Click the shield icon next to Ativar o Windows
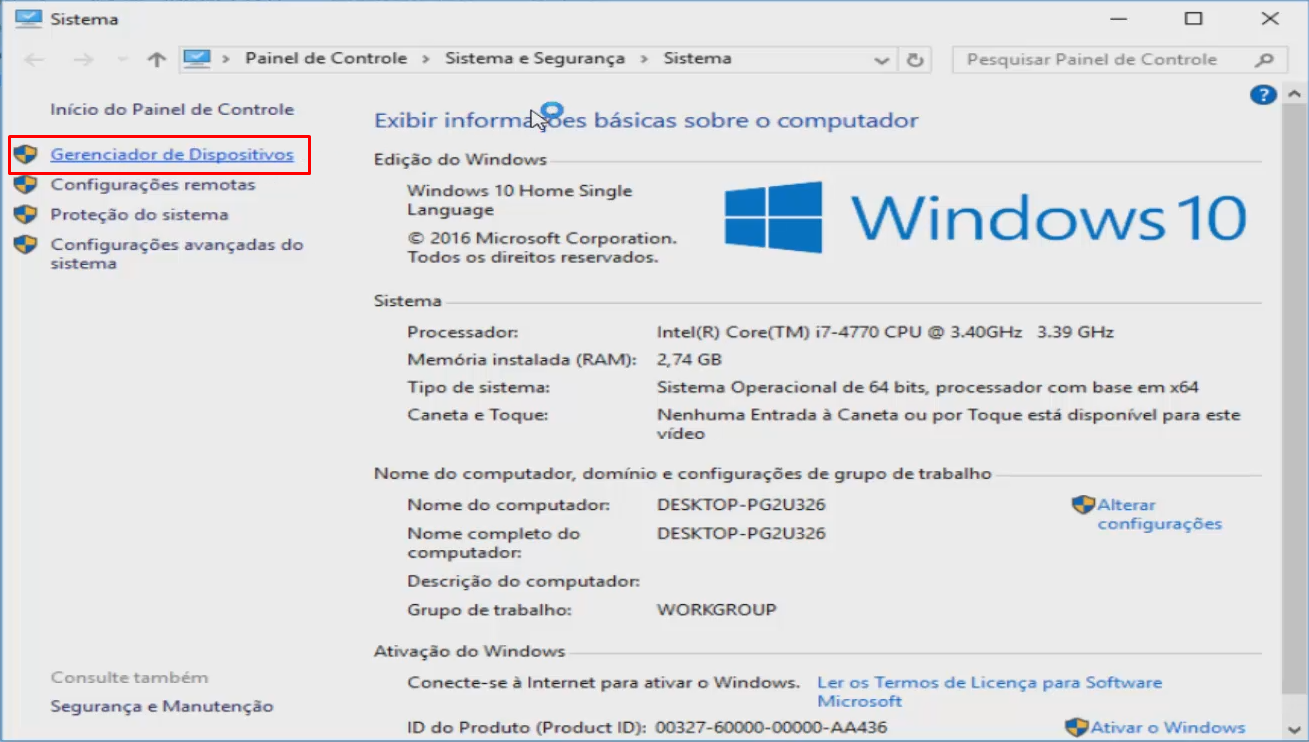The height and width of the screenshot is (742, 1309). click(1077, 728)
